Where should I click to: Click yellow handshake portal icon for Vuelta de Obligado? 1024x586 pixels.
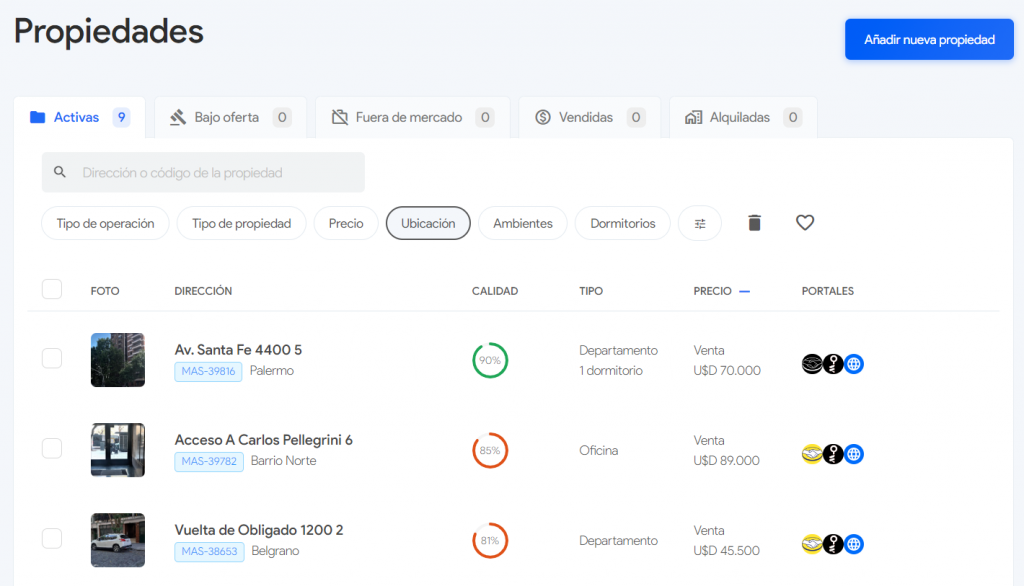click(x=812, y=544)
